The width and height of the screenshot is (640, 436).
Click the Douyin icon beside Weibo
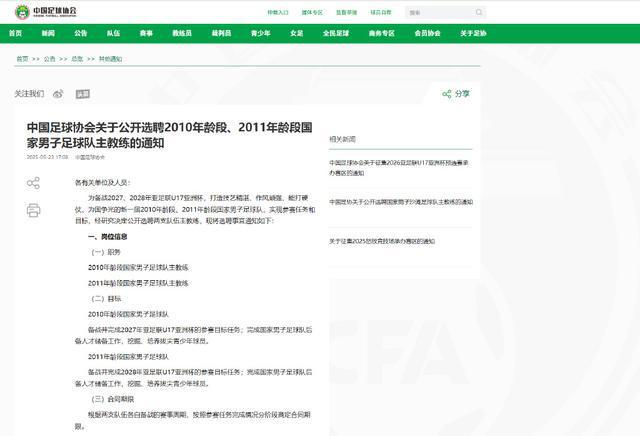click(82, 93)
